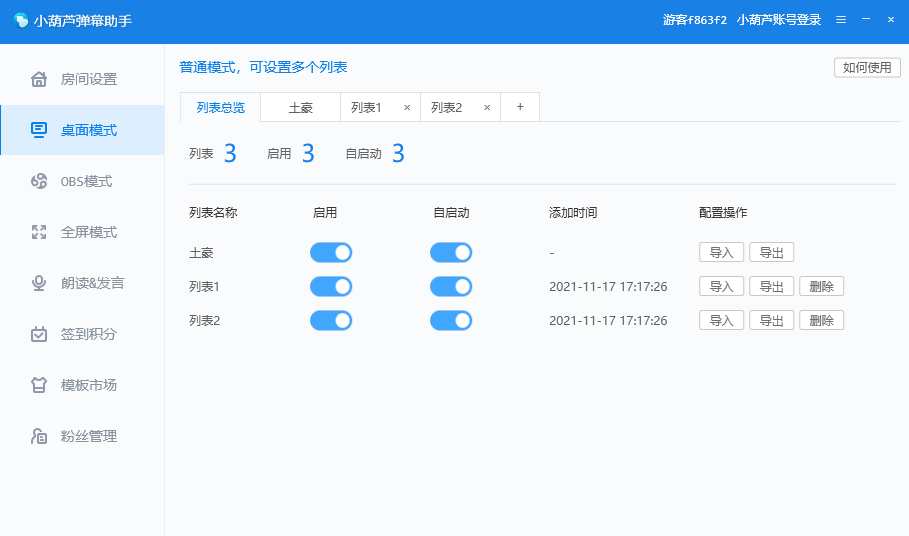Switch to 全屏模式 via its expand icon
This screenshot has height=536, width=909.
coord(39,232)
